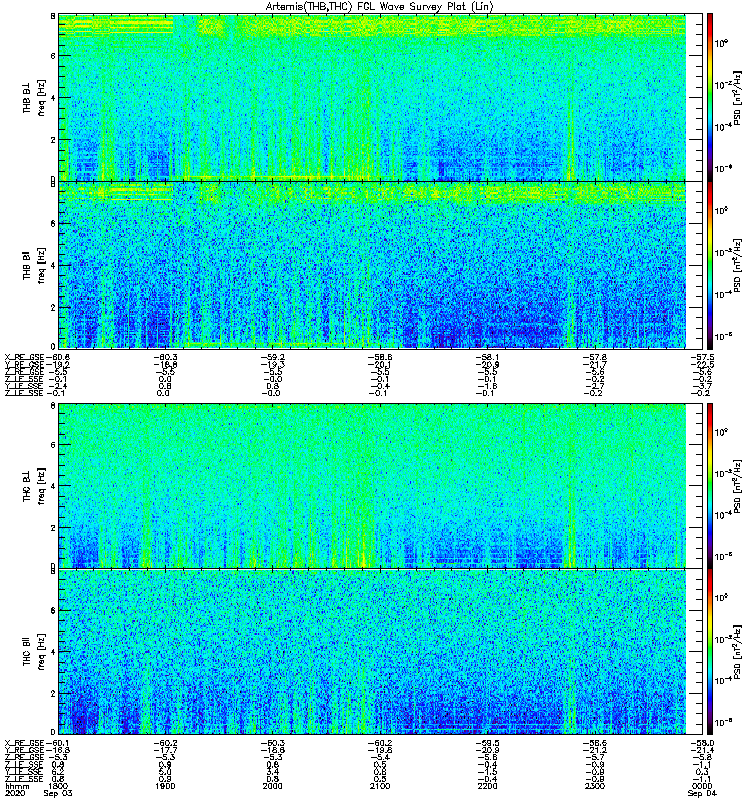The height and width of the screenshot is (800, 750).
Task: Click the '2' Hz tick label of the THC B⊥ panel
Action: click(x=53, y=528)
